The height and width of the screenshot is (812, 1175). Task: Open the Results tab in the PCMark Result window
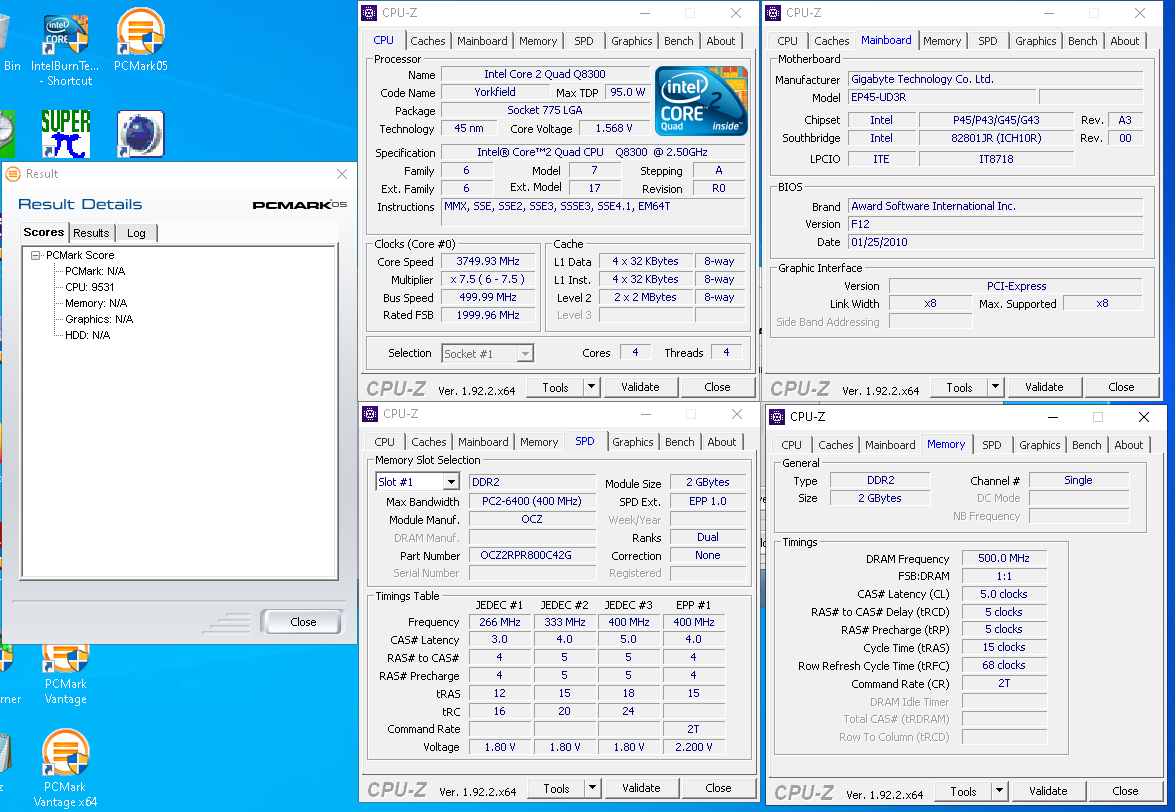[91, 233]
